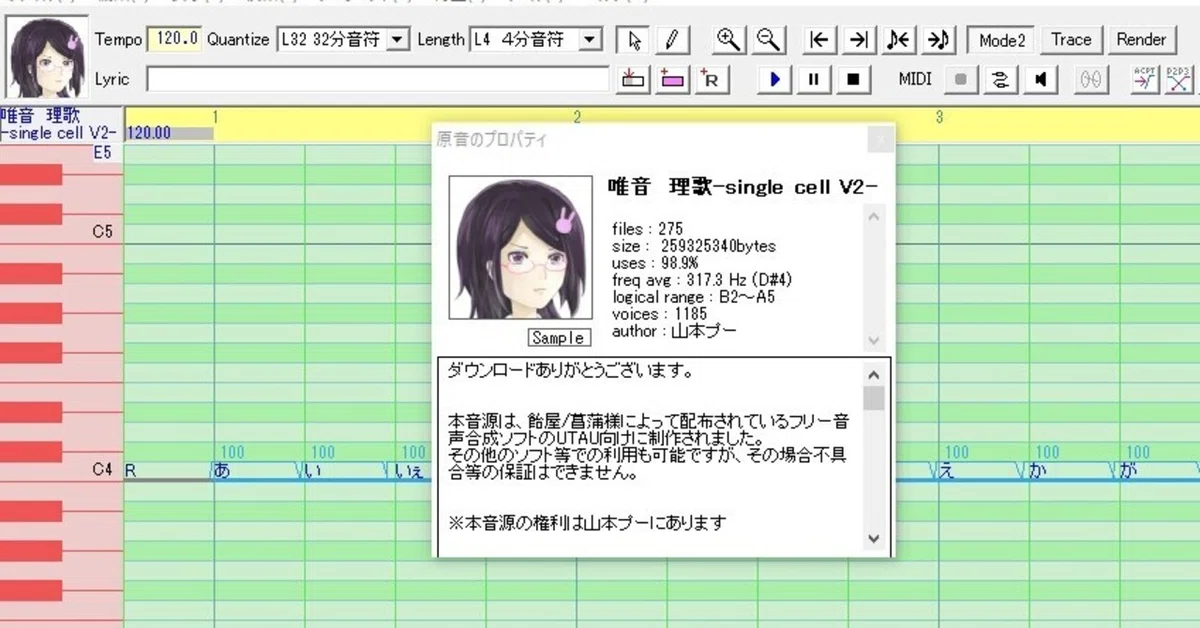Screen dimensions: 1200x628
Task: Open the Quantize dropdown
Action: point(398,40)
